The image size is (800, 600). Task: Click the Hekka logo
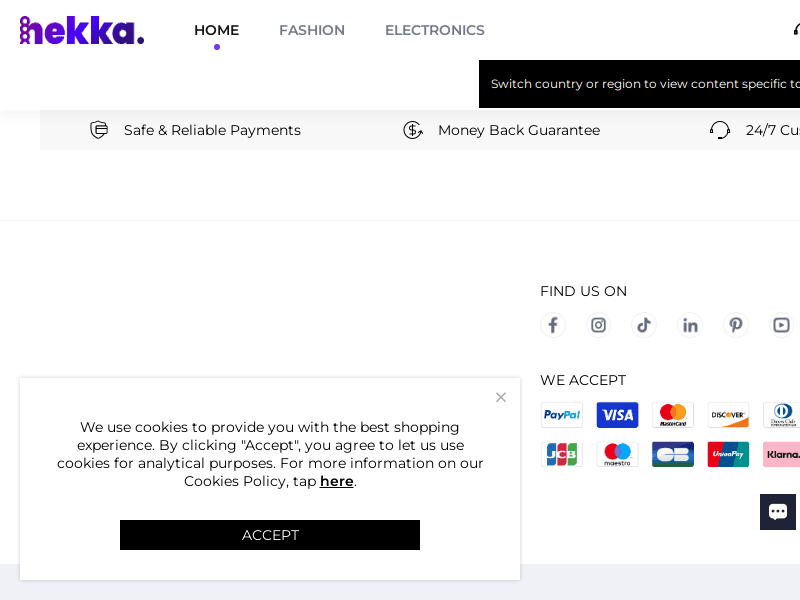click(x=82, y=30)
